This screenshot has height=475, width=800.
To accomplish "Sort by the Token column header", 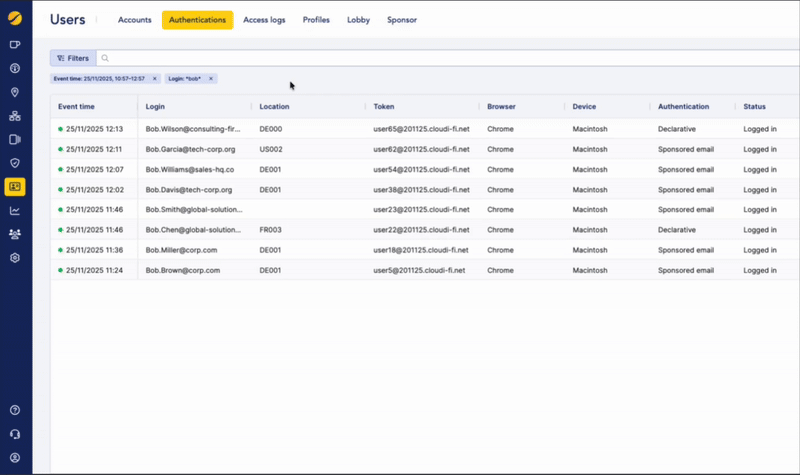I will coord(384,107).
